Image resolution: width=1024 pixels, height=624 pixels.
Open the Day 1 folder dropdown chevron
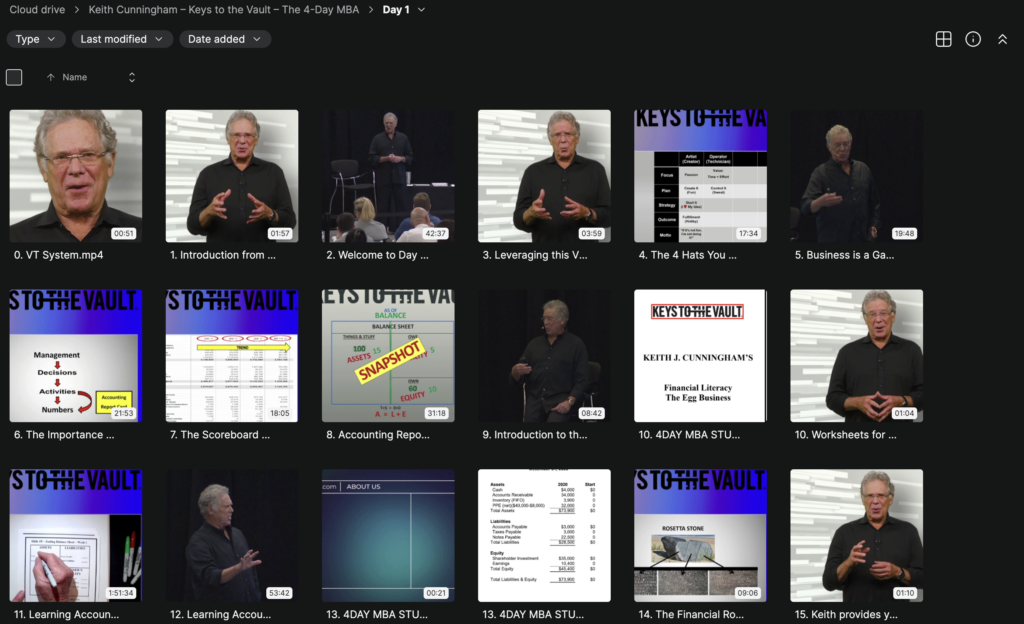point(421,10)
